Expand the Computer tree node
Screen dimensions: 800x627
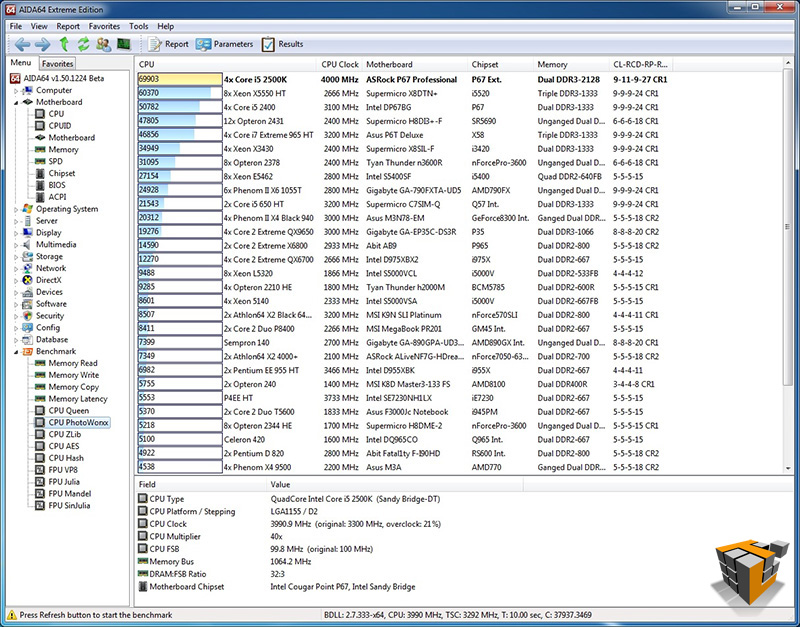coord(16,91)
